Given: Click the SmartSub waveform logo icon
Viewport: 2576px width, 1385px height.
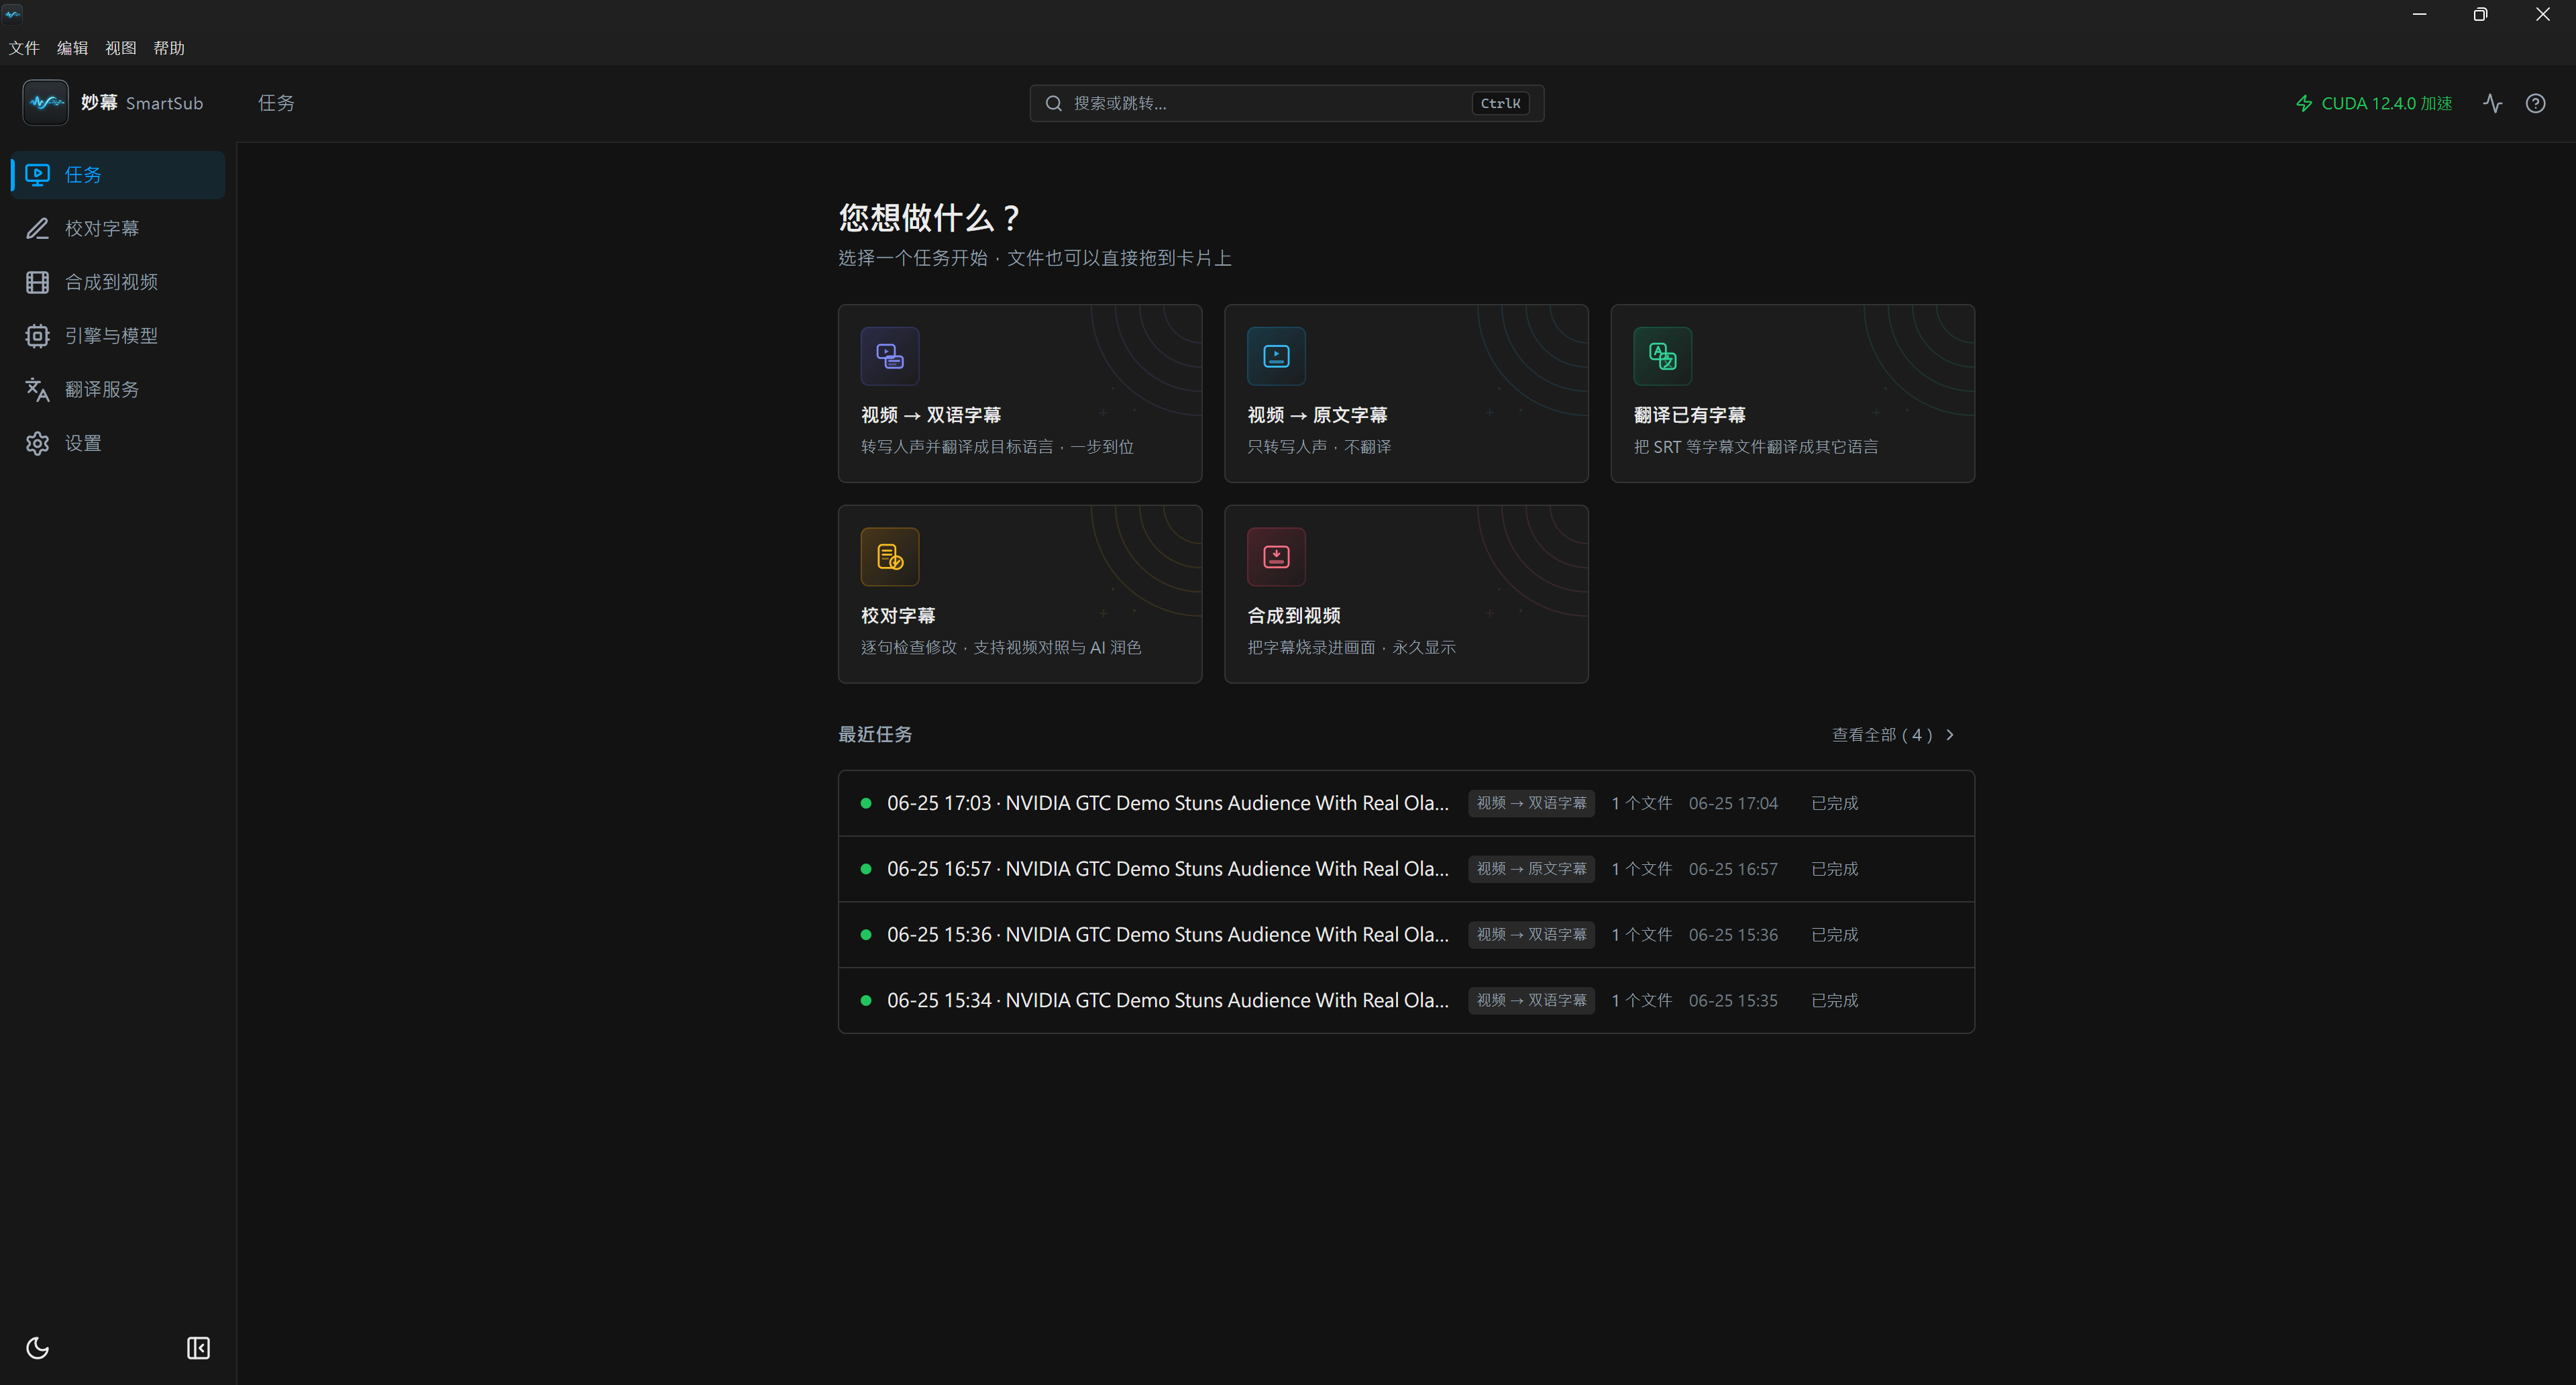Looking at the screenshot, I should pos(45,103).
